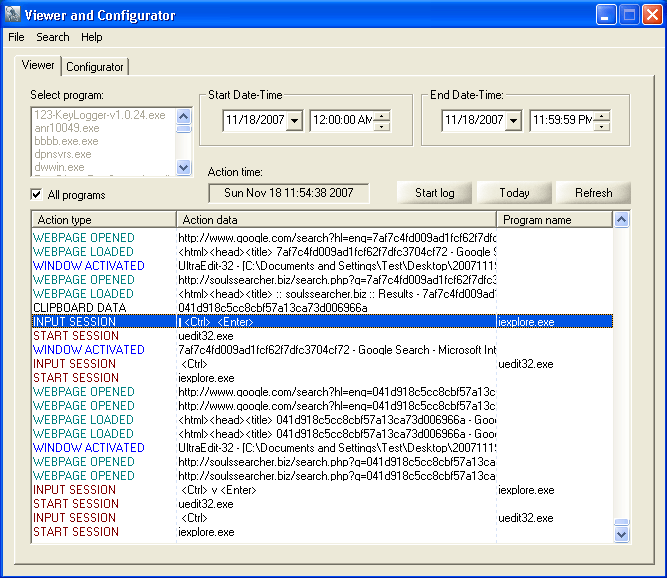This screenshot has height=578, width=667.
Task: Increase Start time with spinner up arrow
Action: (382, 116)
